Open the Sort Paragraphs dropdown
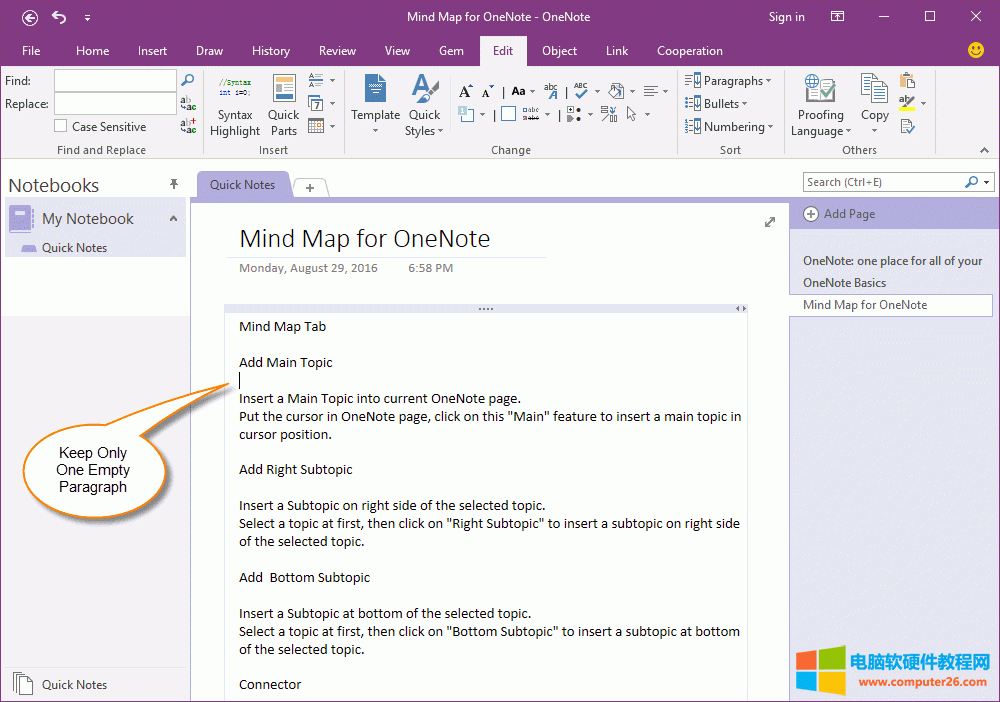The height and width of the screenshot is (702, 1000). [x=728, y=81]
